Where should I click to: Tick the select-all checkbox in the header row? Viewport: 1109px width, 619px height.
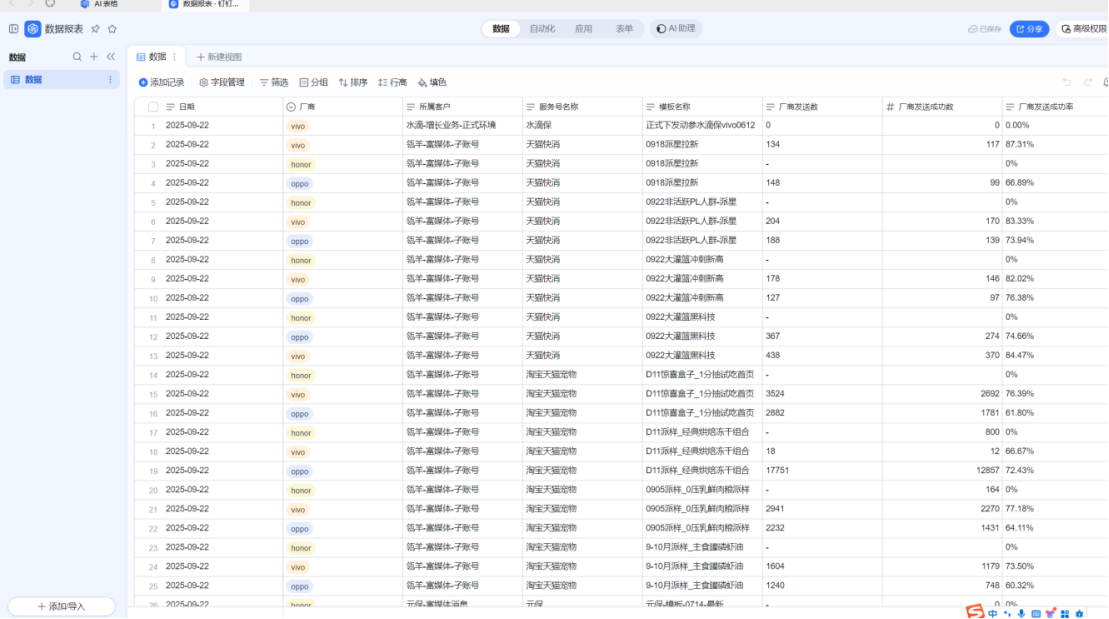tap(153, 106)
